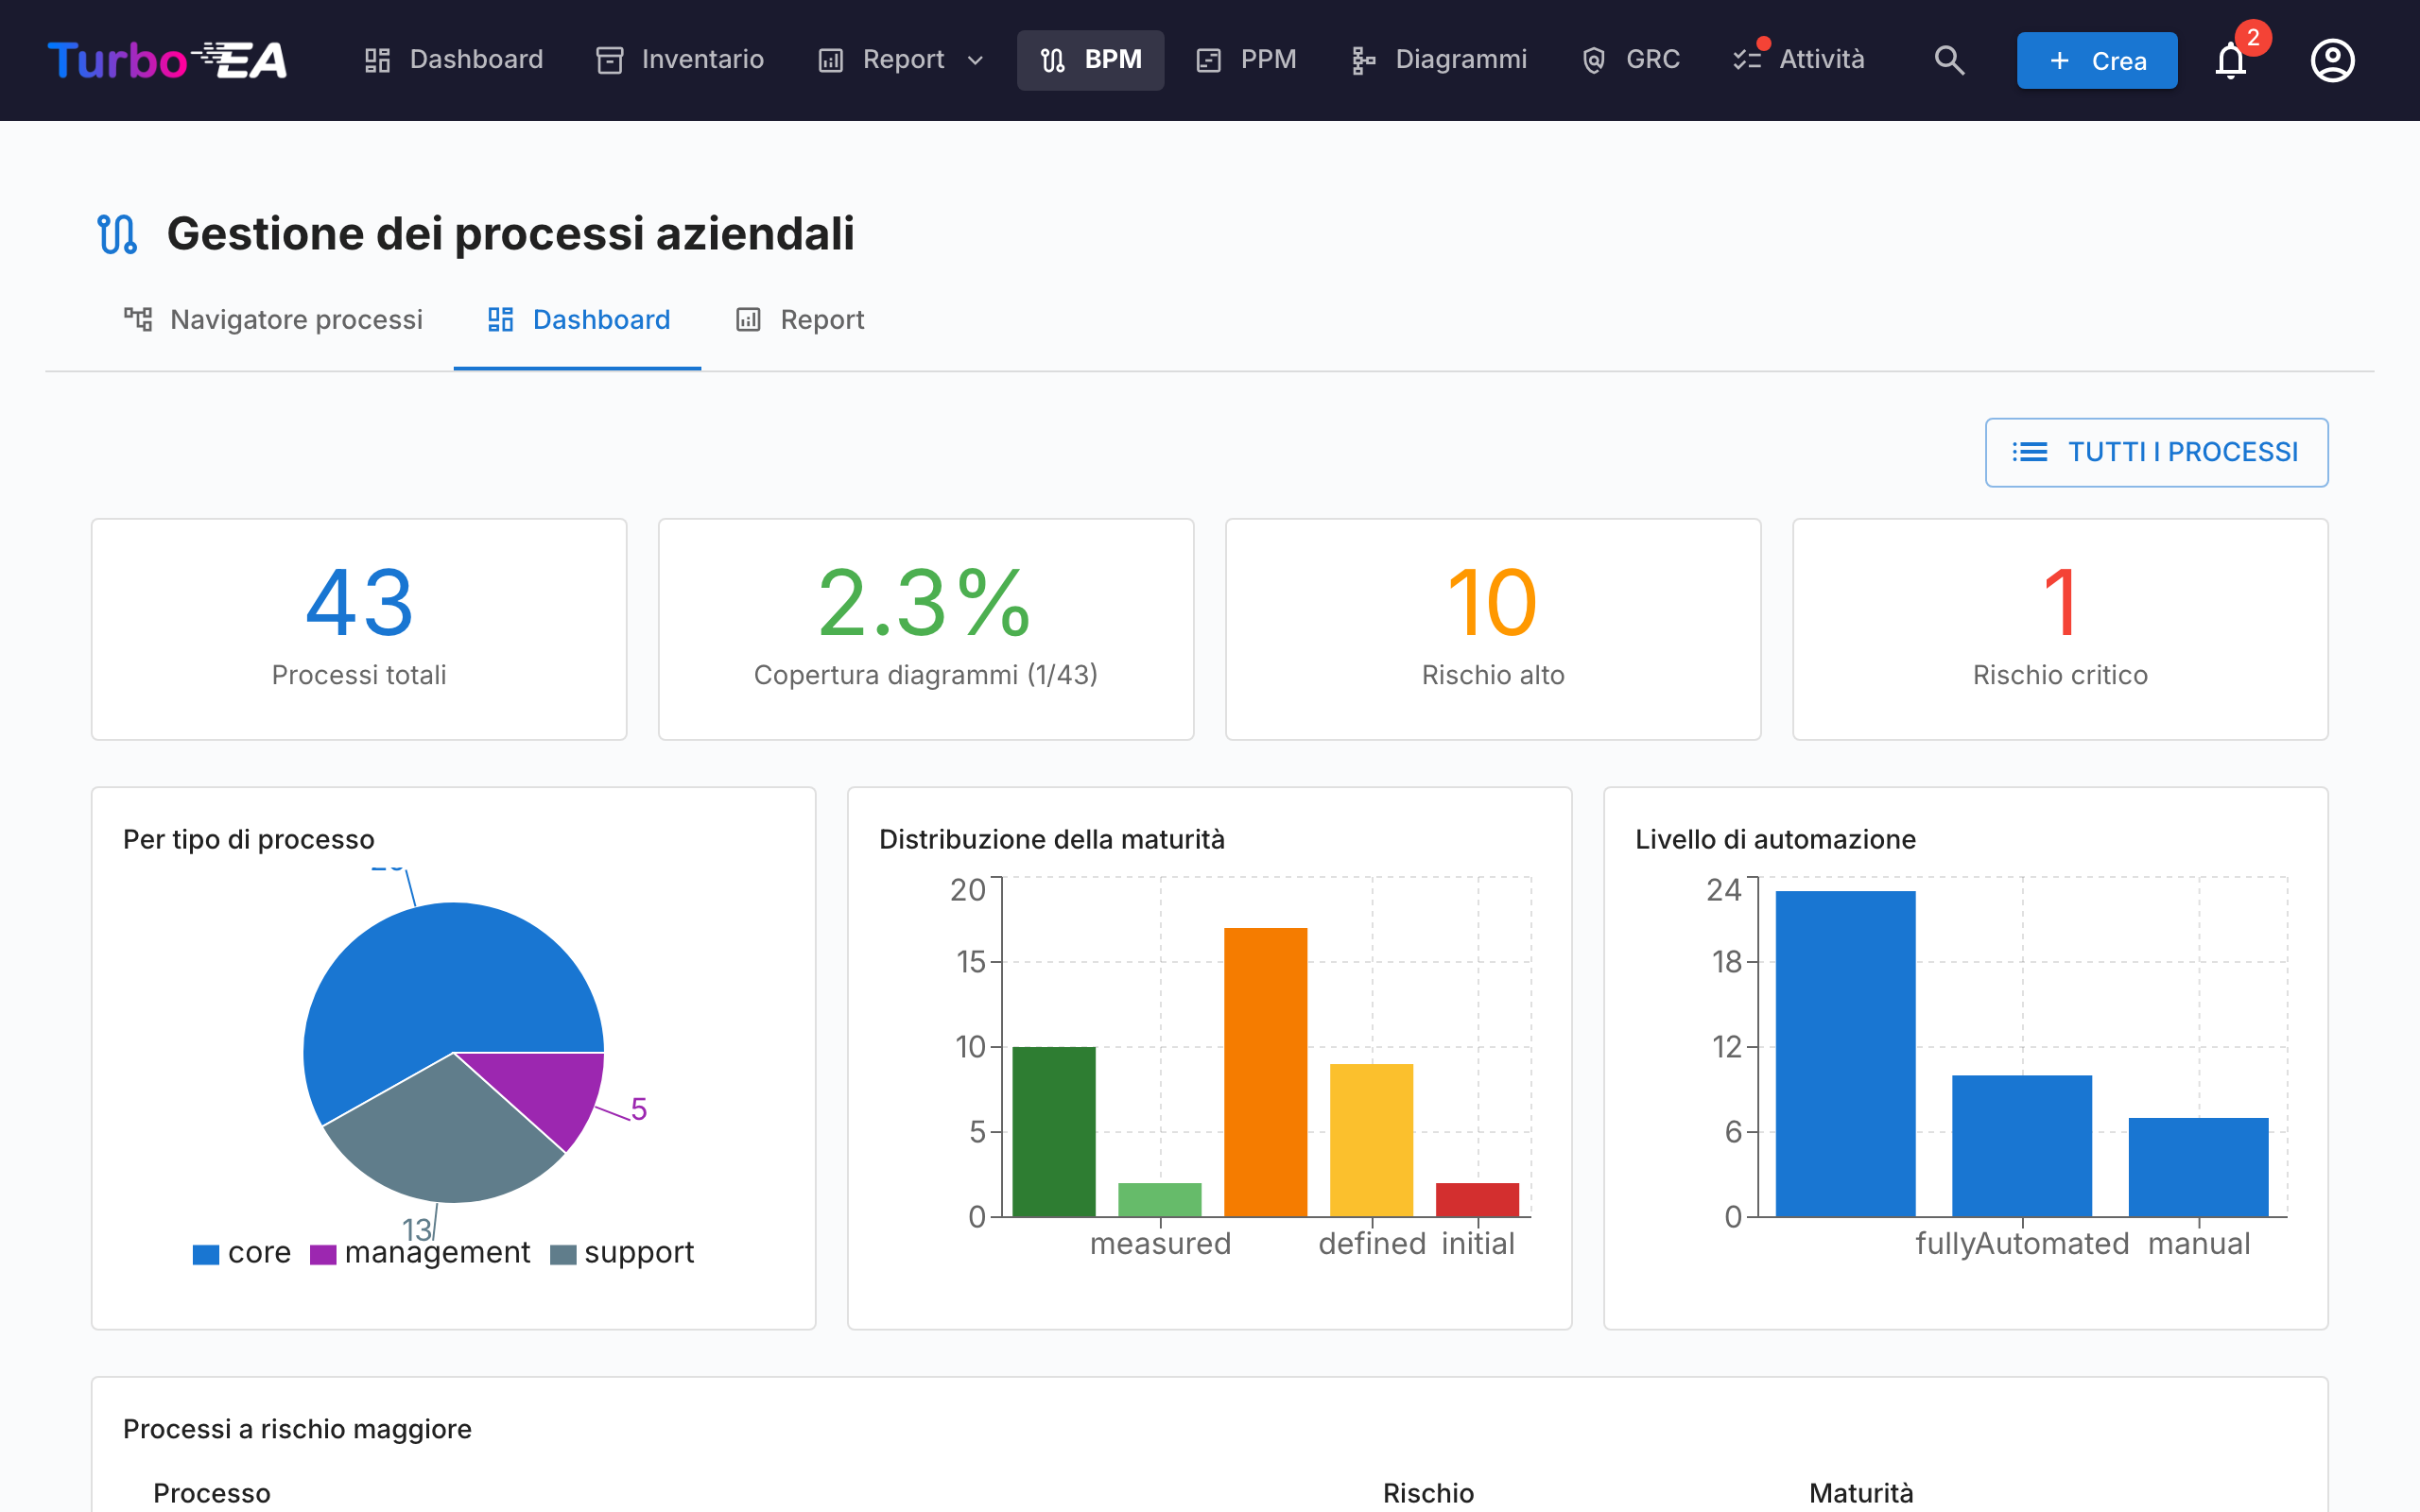Click the GRC shield icon
2420x1512 pixels.
pos(1593,60)
